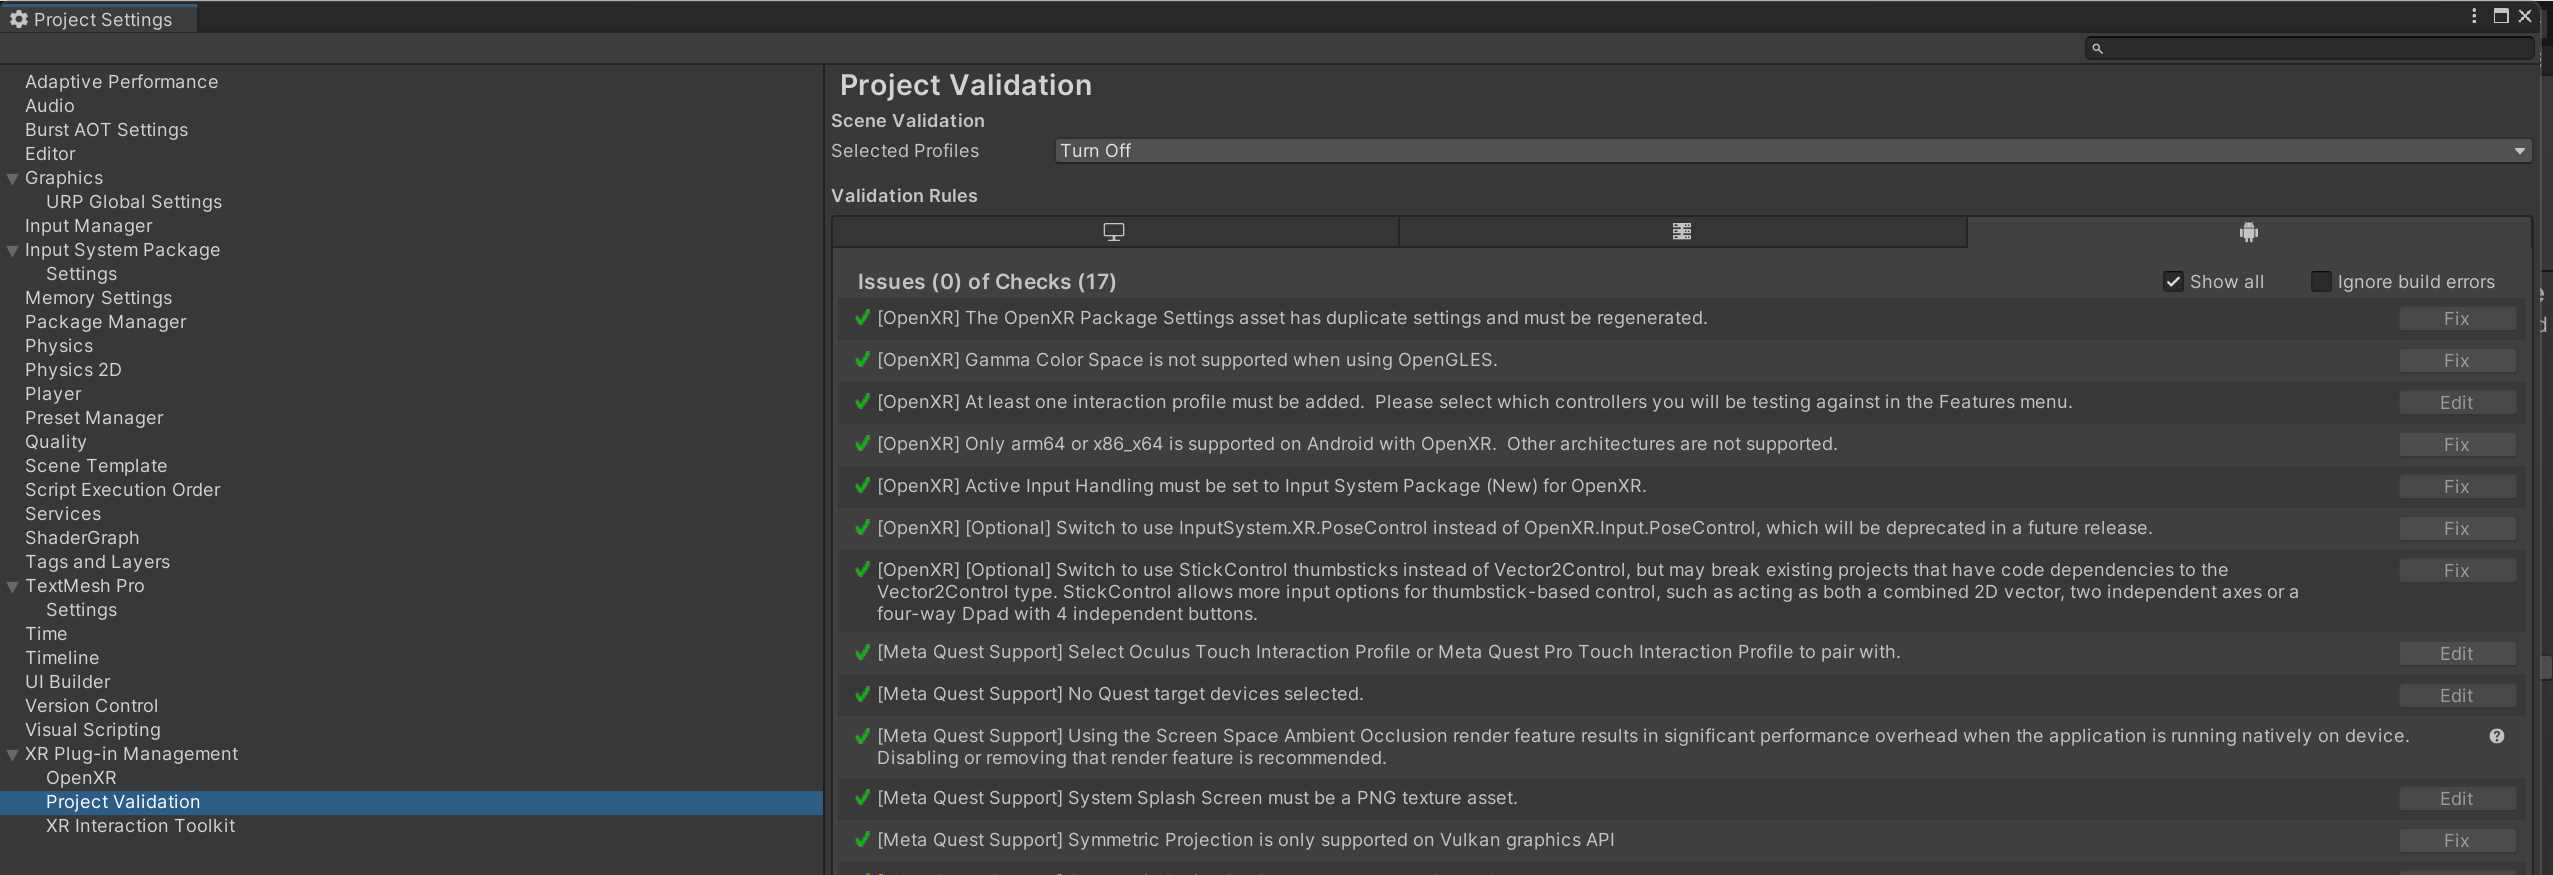Open Visual Scripting settings
This screenshot has height=875, width=2553.
[x=92, y=730]
